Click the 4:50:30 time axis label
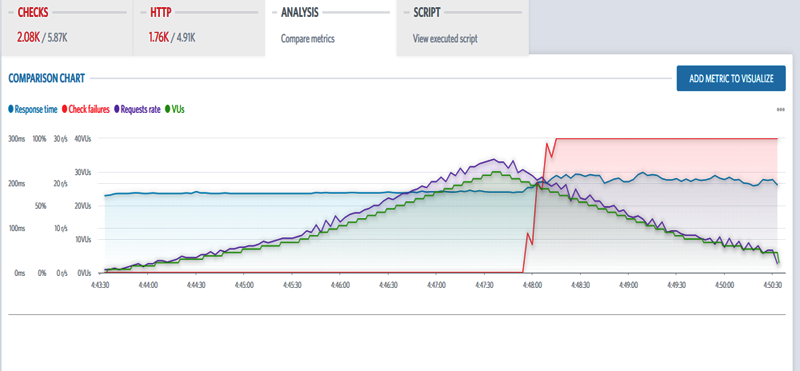Screen dimensions: 800x371 [x=772, y=285]
